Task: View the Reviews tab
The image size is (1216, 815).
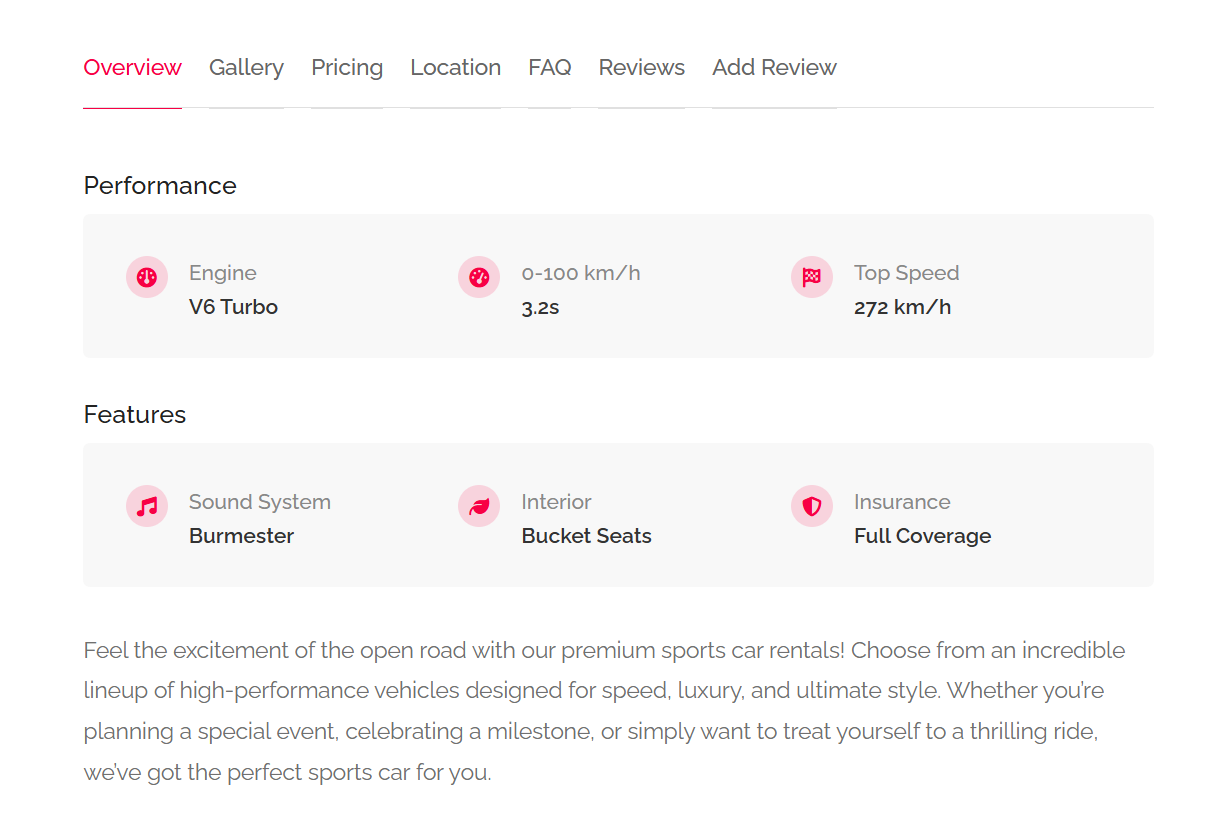Action: coord(641,68)
